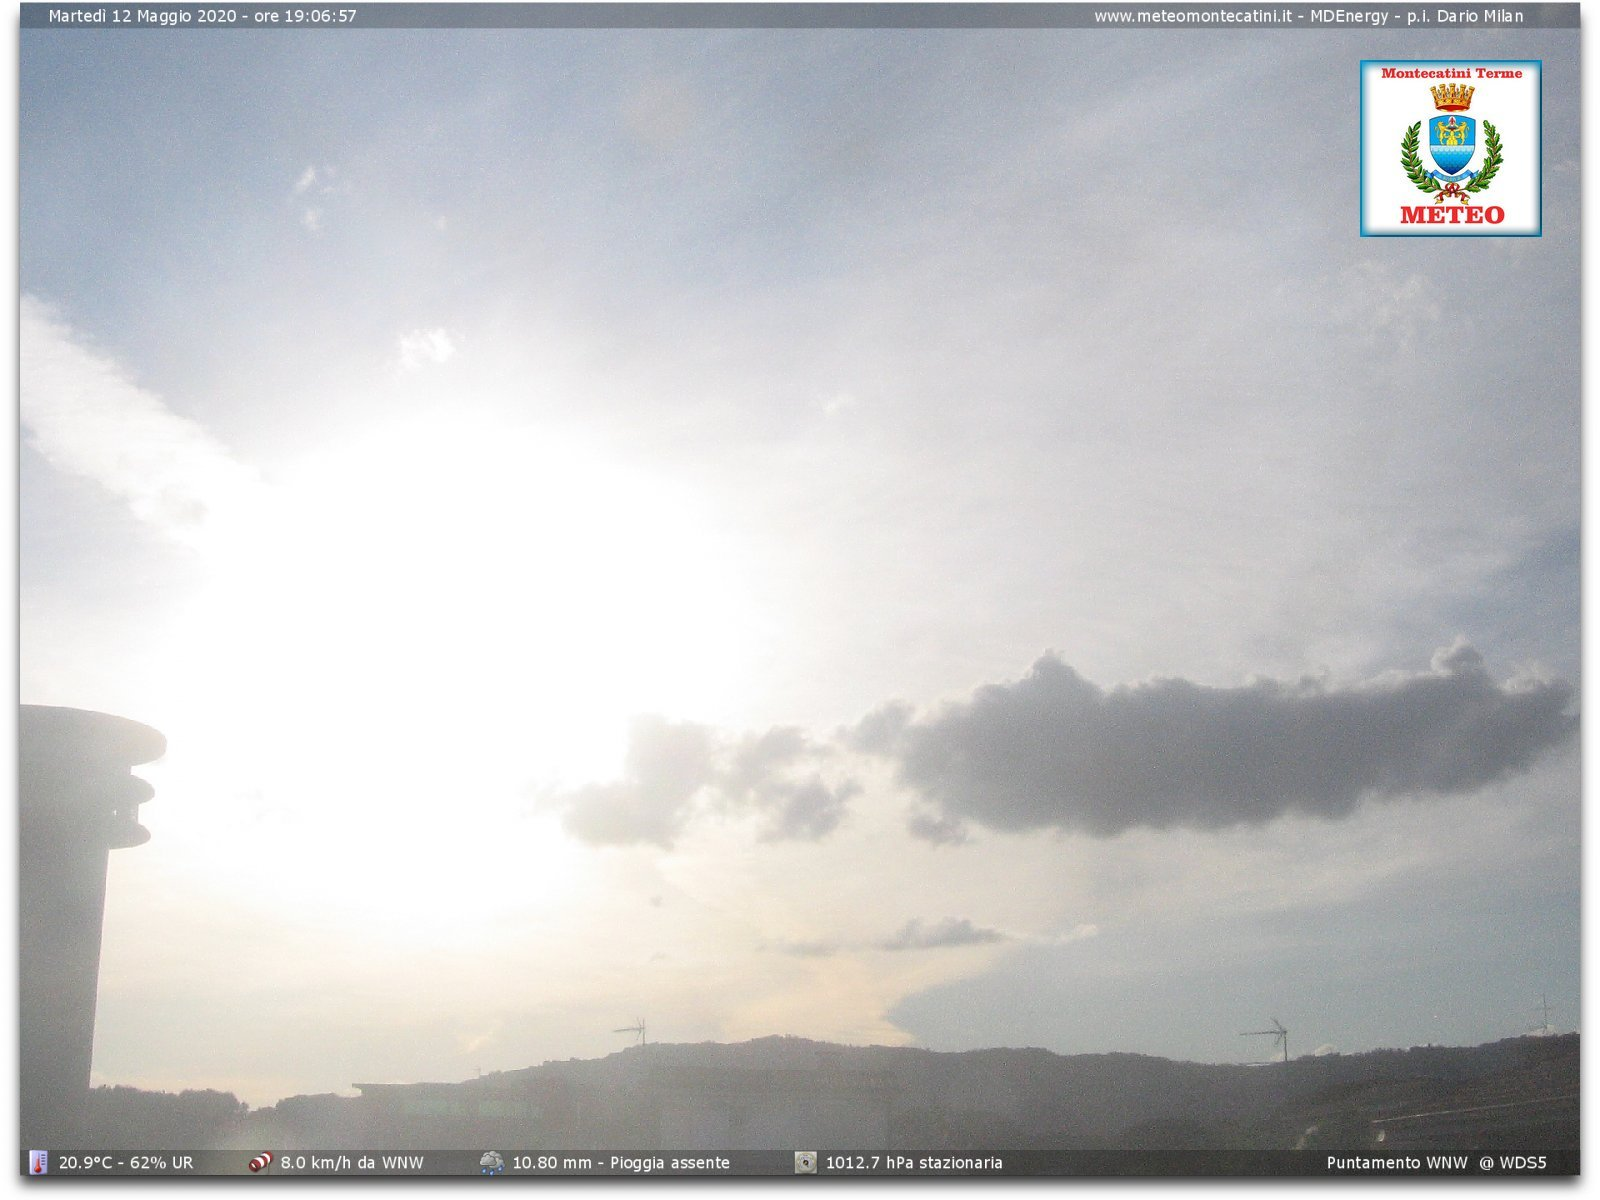Screen dimensions: 1600x1200
Task: Click the 'MDEnergy - p.i. Dario Milan' text
Action: pos(1417,16)
